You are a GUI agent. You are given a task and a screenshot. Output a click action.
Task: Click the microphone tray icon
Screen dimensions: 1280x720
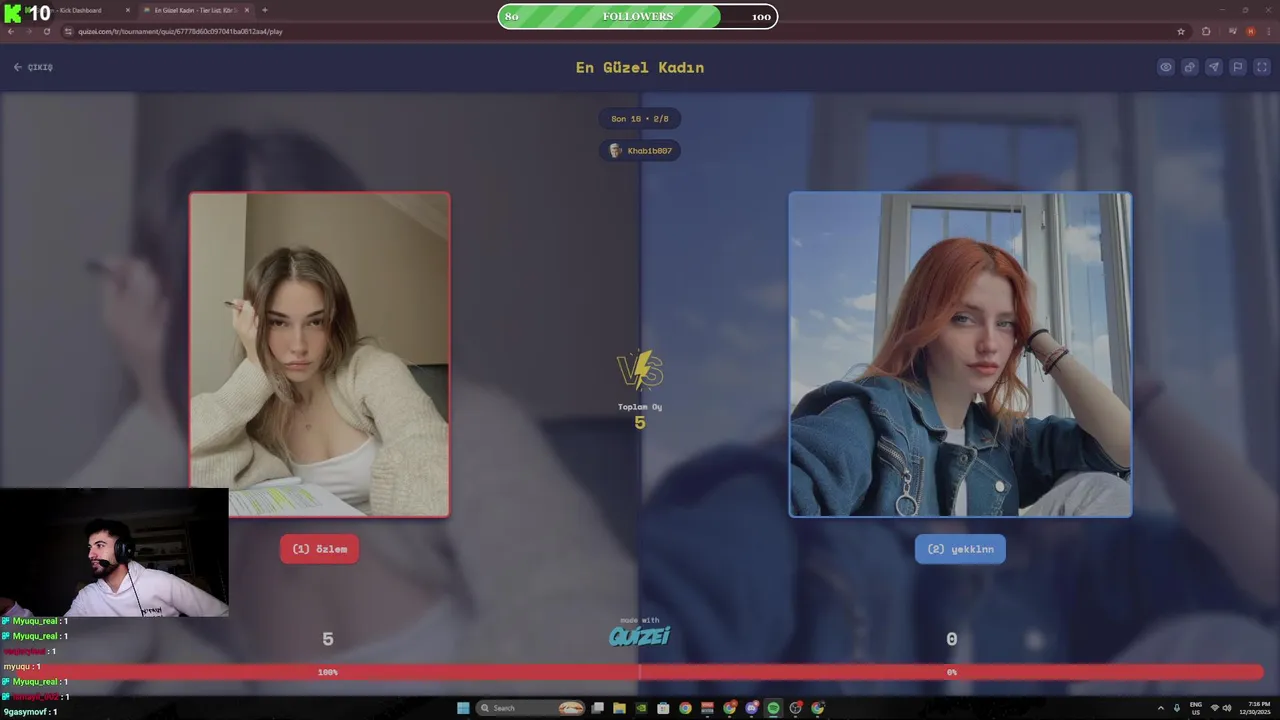(1177, 708)
